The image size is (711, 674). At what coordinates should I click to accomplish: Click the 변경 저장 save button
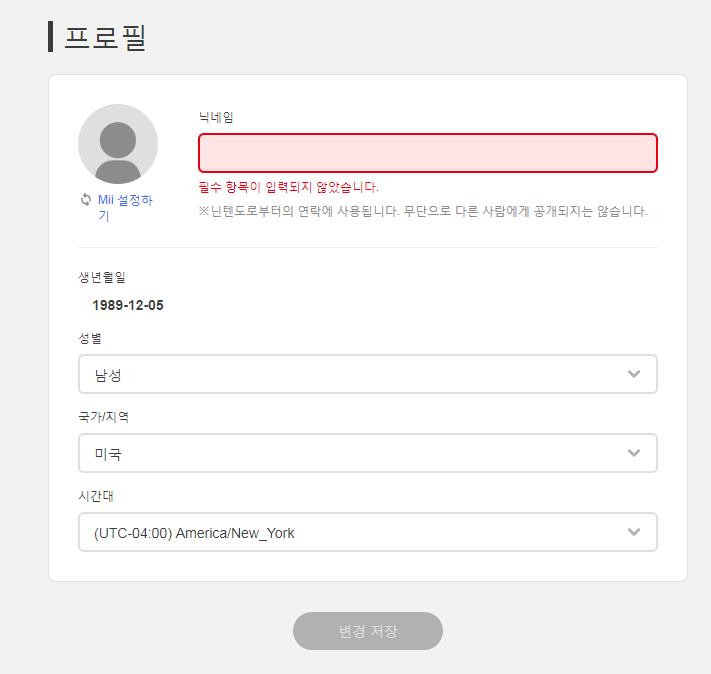coord(368,631)
